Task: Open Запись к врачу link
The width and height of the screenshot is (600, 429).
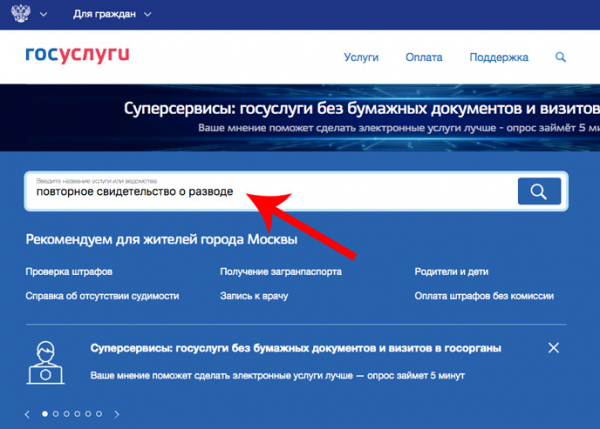Action: [x=254, y=296]
